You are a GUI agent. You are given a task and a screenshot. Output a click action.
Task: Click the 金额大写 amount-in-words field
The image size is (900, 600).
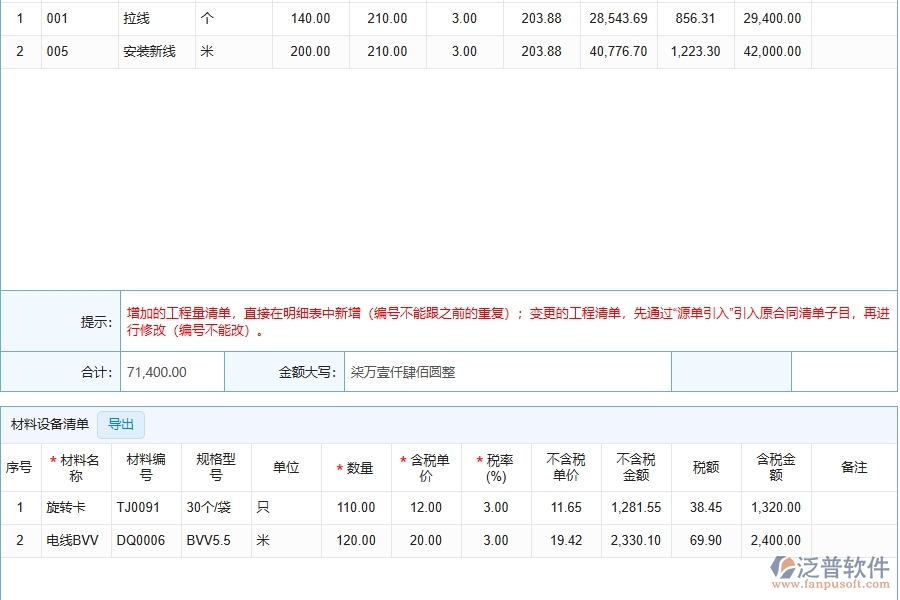click(507, 372)
